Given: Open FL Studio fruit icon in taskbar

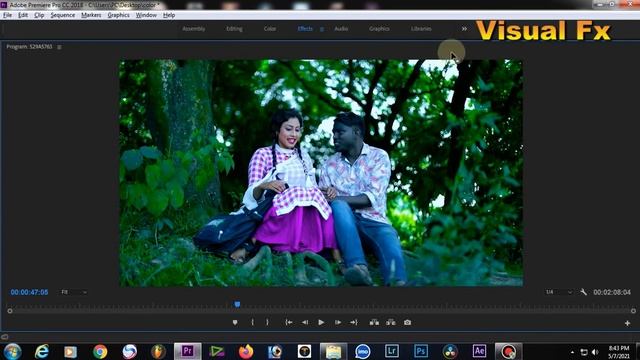Looking at the screenshot, I should 158,351.
